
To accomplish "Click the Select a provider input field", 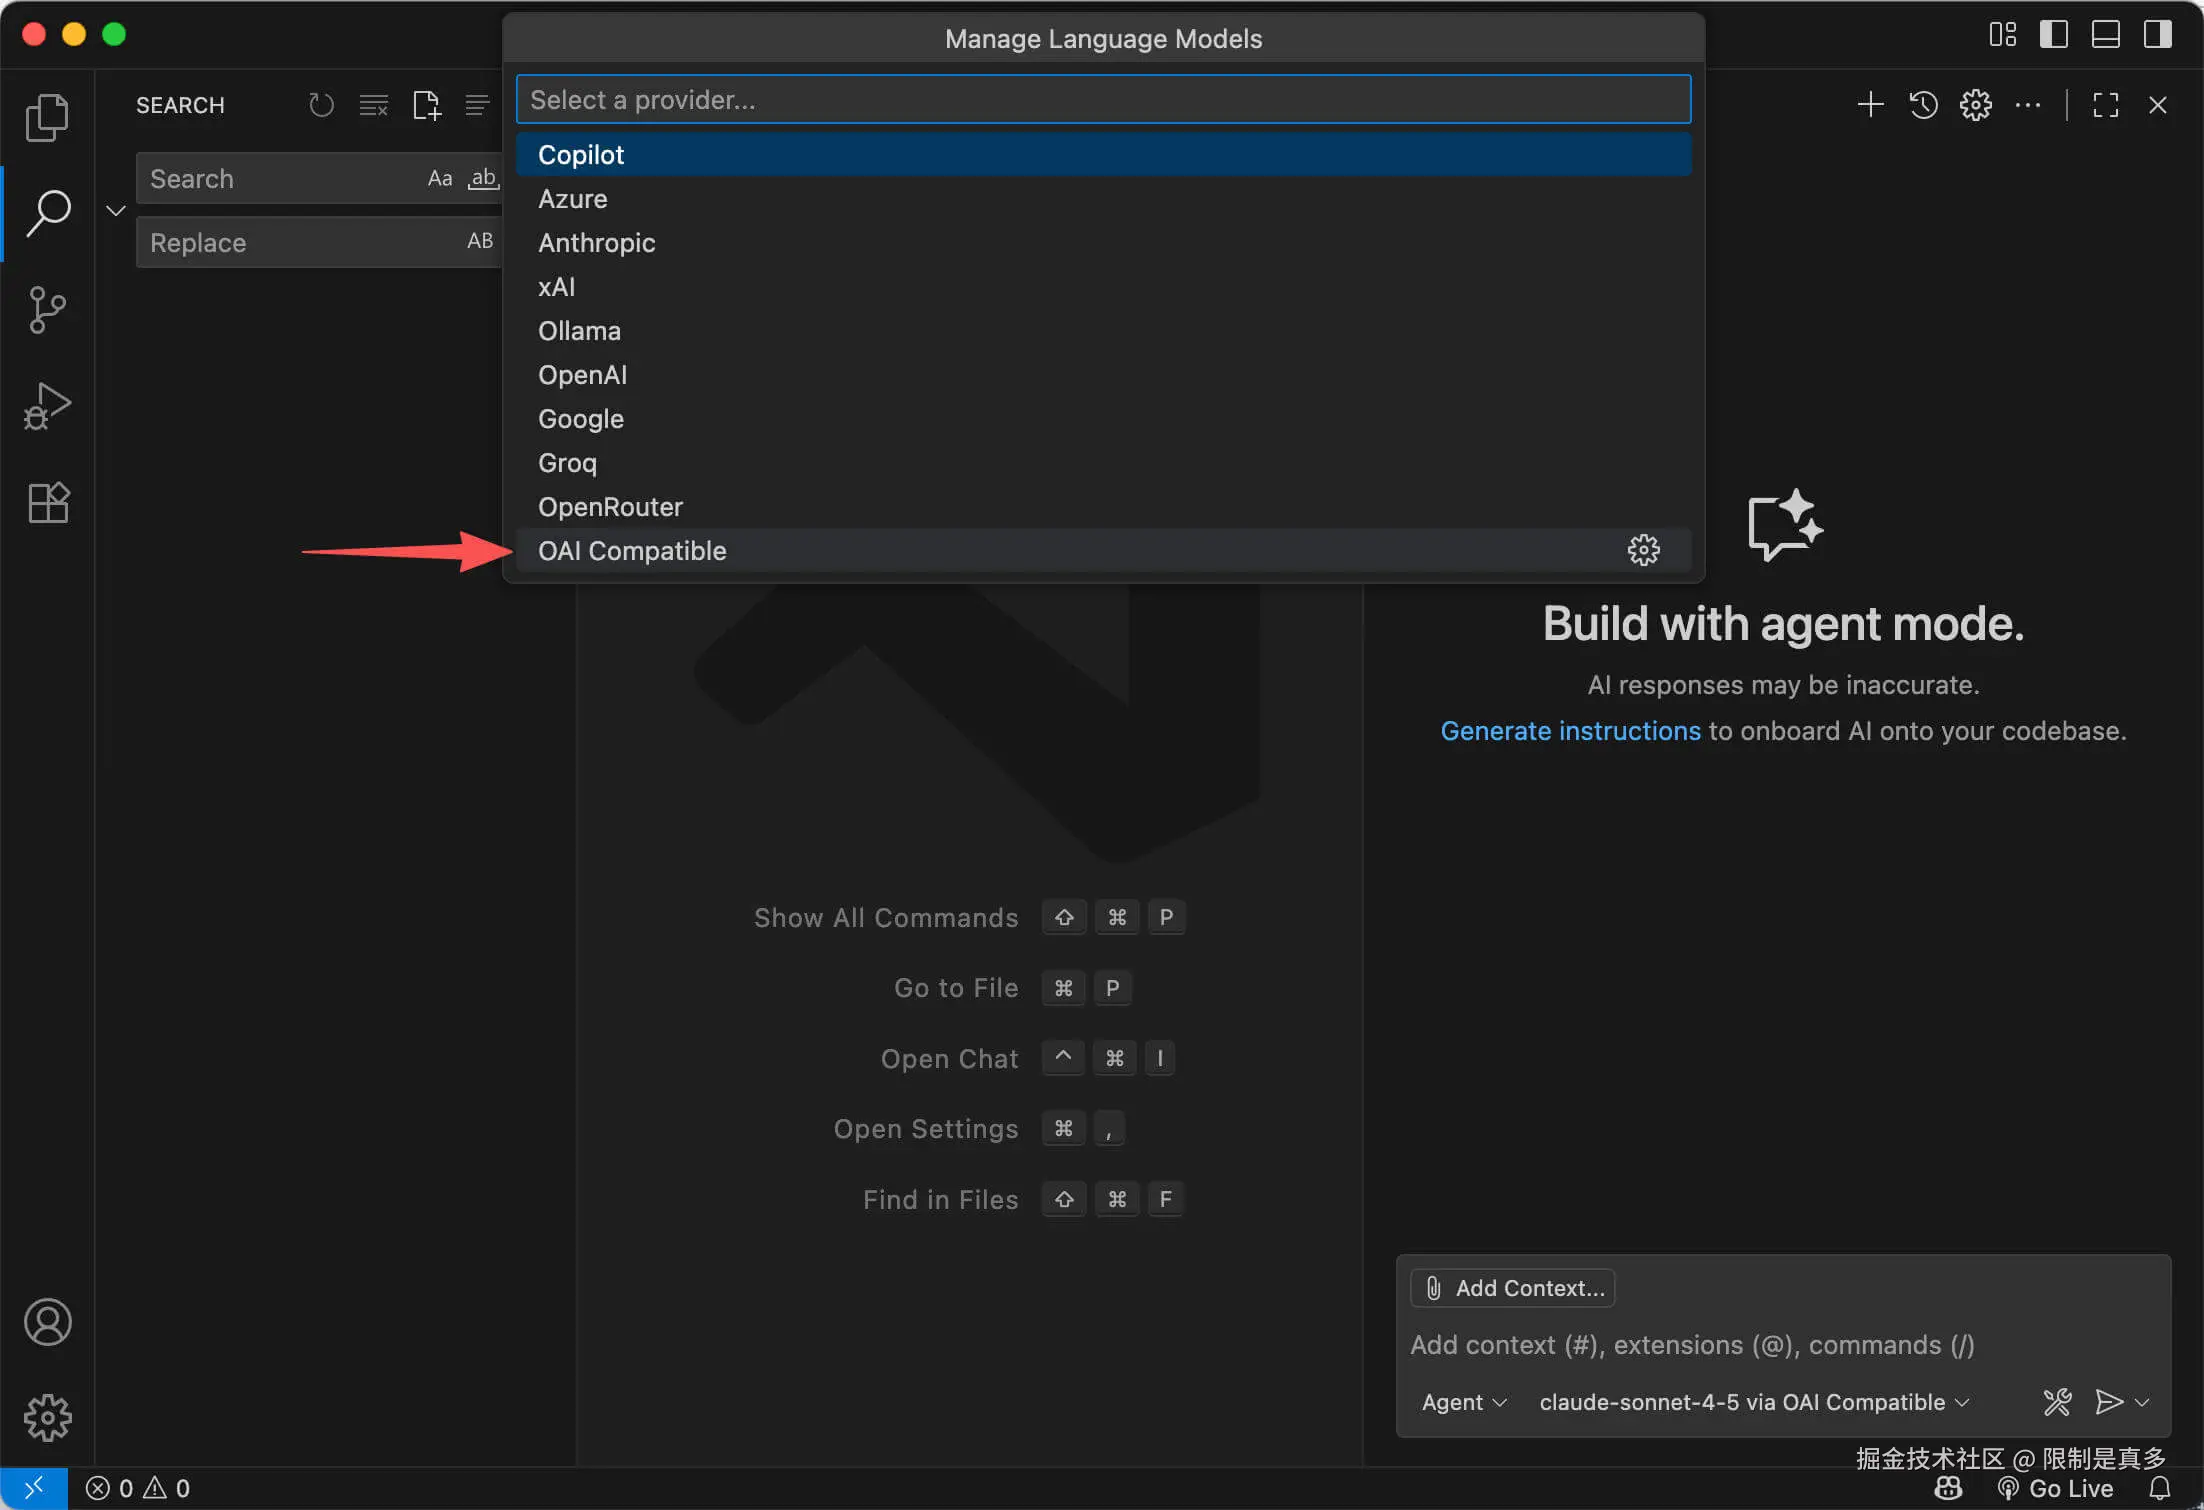I will point(1103,100).
